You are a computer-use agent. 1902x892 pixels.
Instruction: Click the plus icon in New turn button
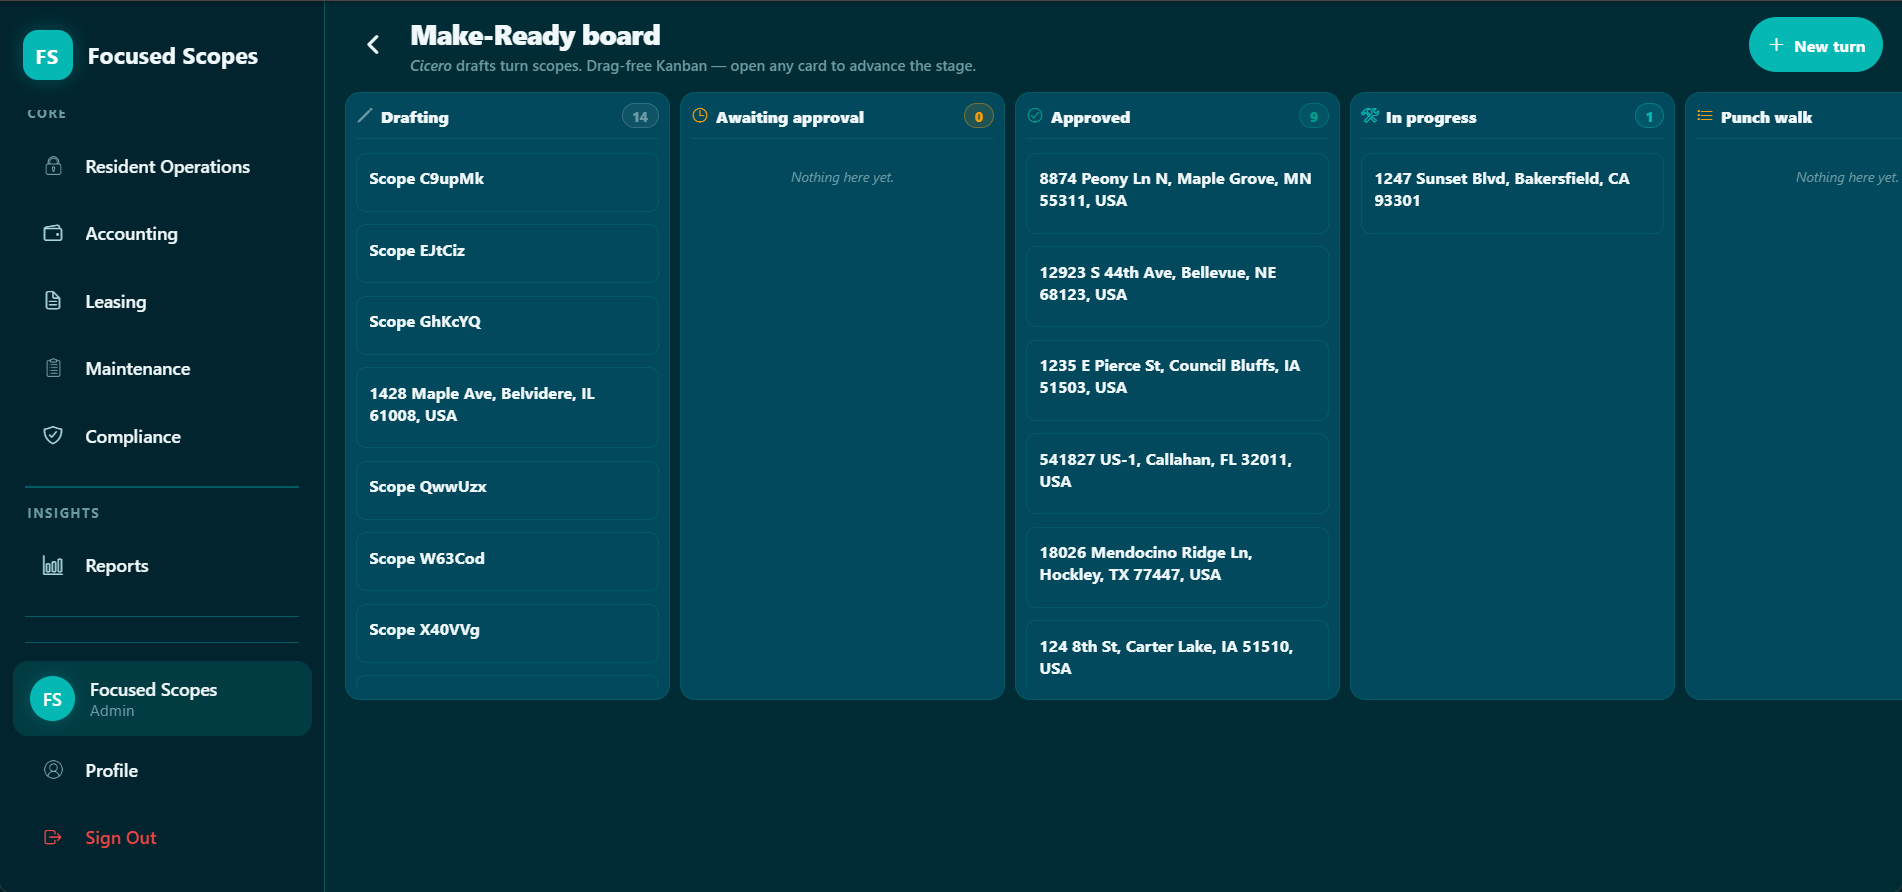pyautogui.click(x=1776, y=45)
